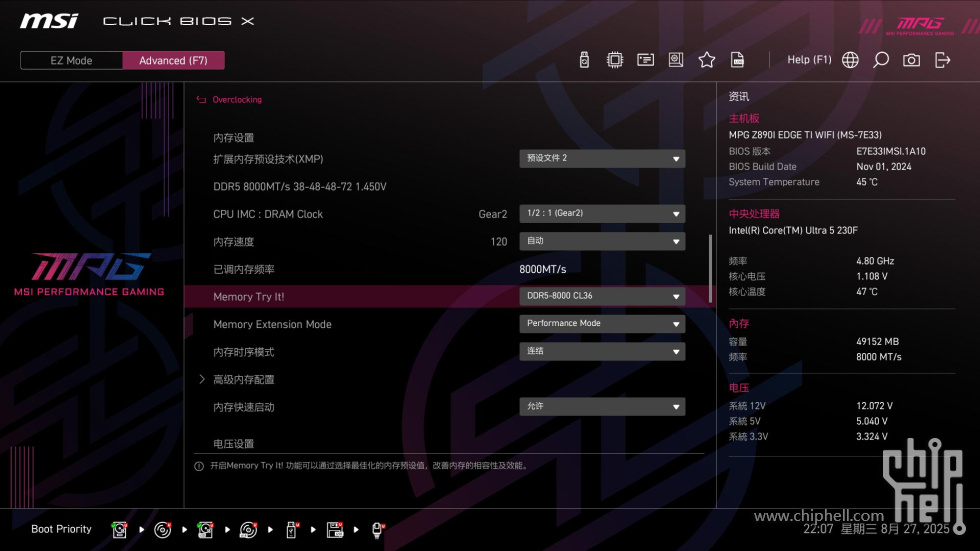Click the 4.80 GHz frequency value
This screenshot has height=551, width=980.
[x=875, y=261]
